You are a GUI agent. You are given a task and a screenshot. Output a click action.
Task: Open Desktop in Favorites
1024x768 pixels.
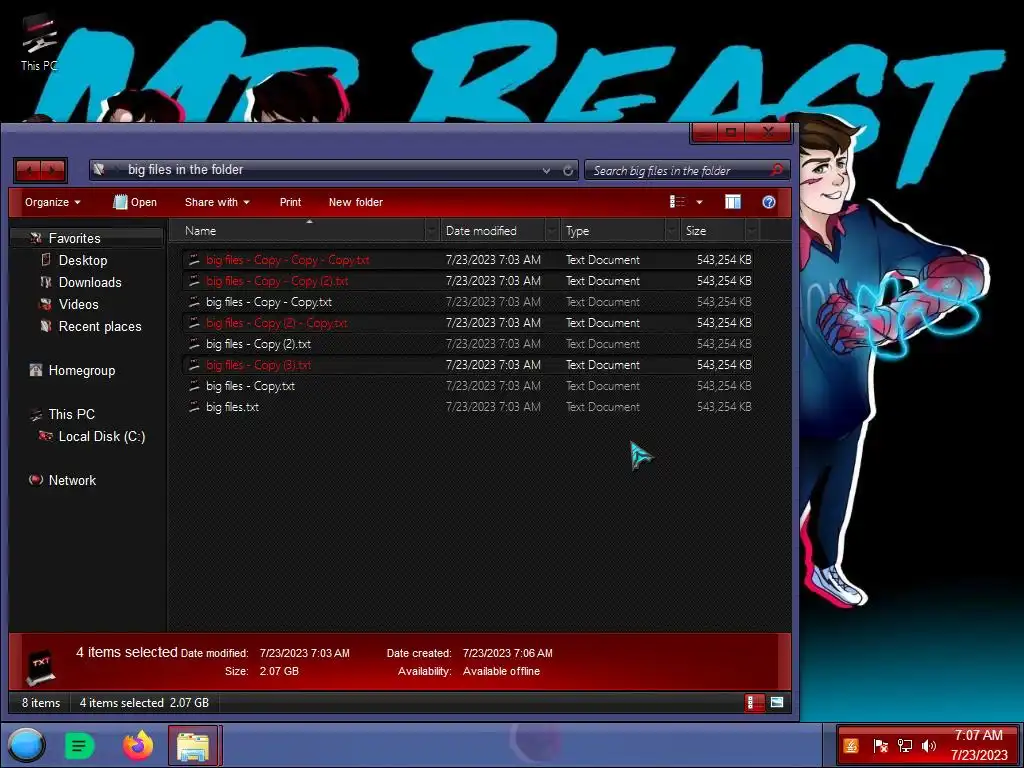coord(83,261)
